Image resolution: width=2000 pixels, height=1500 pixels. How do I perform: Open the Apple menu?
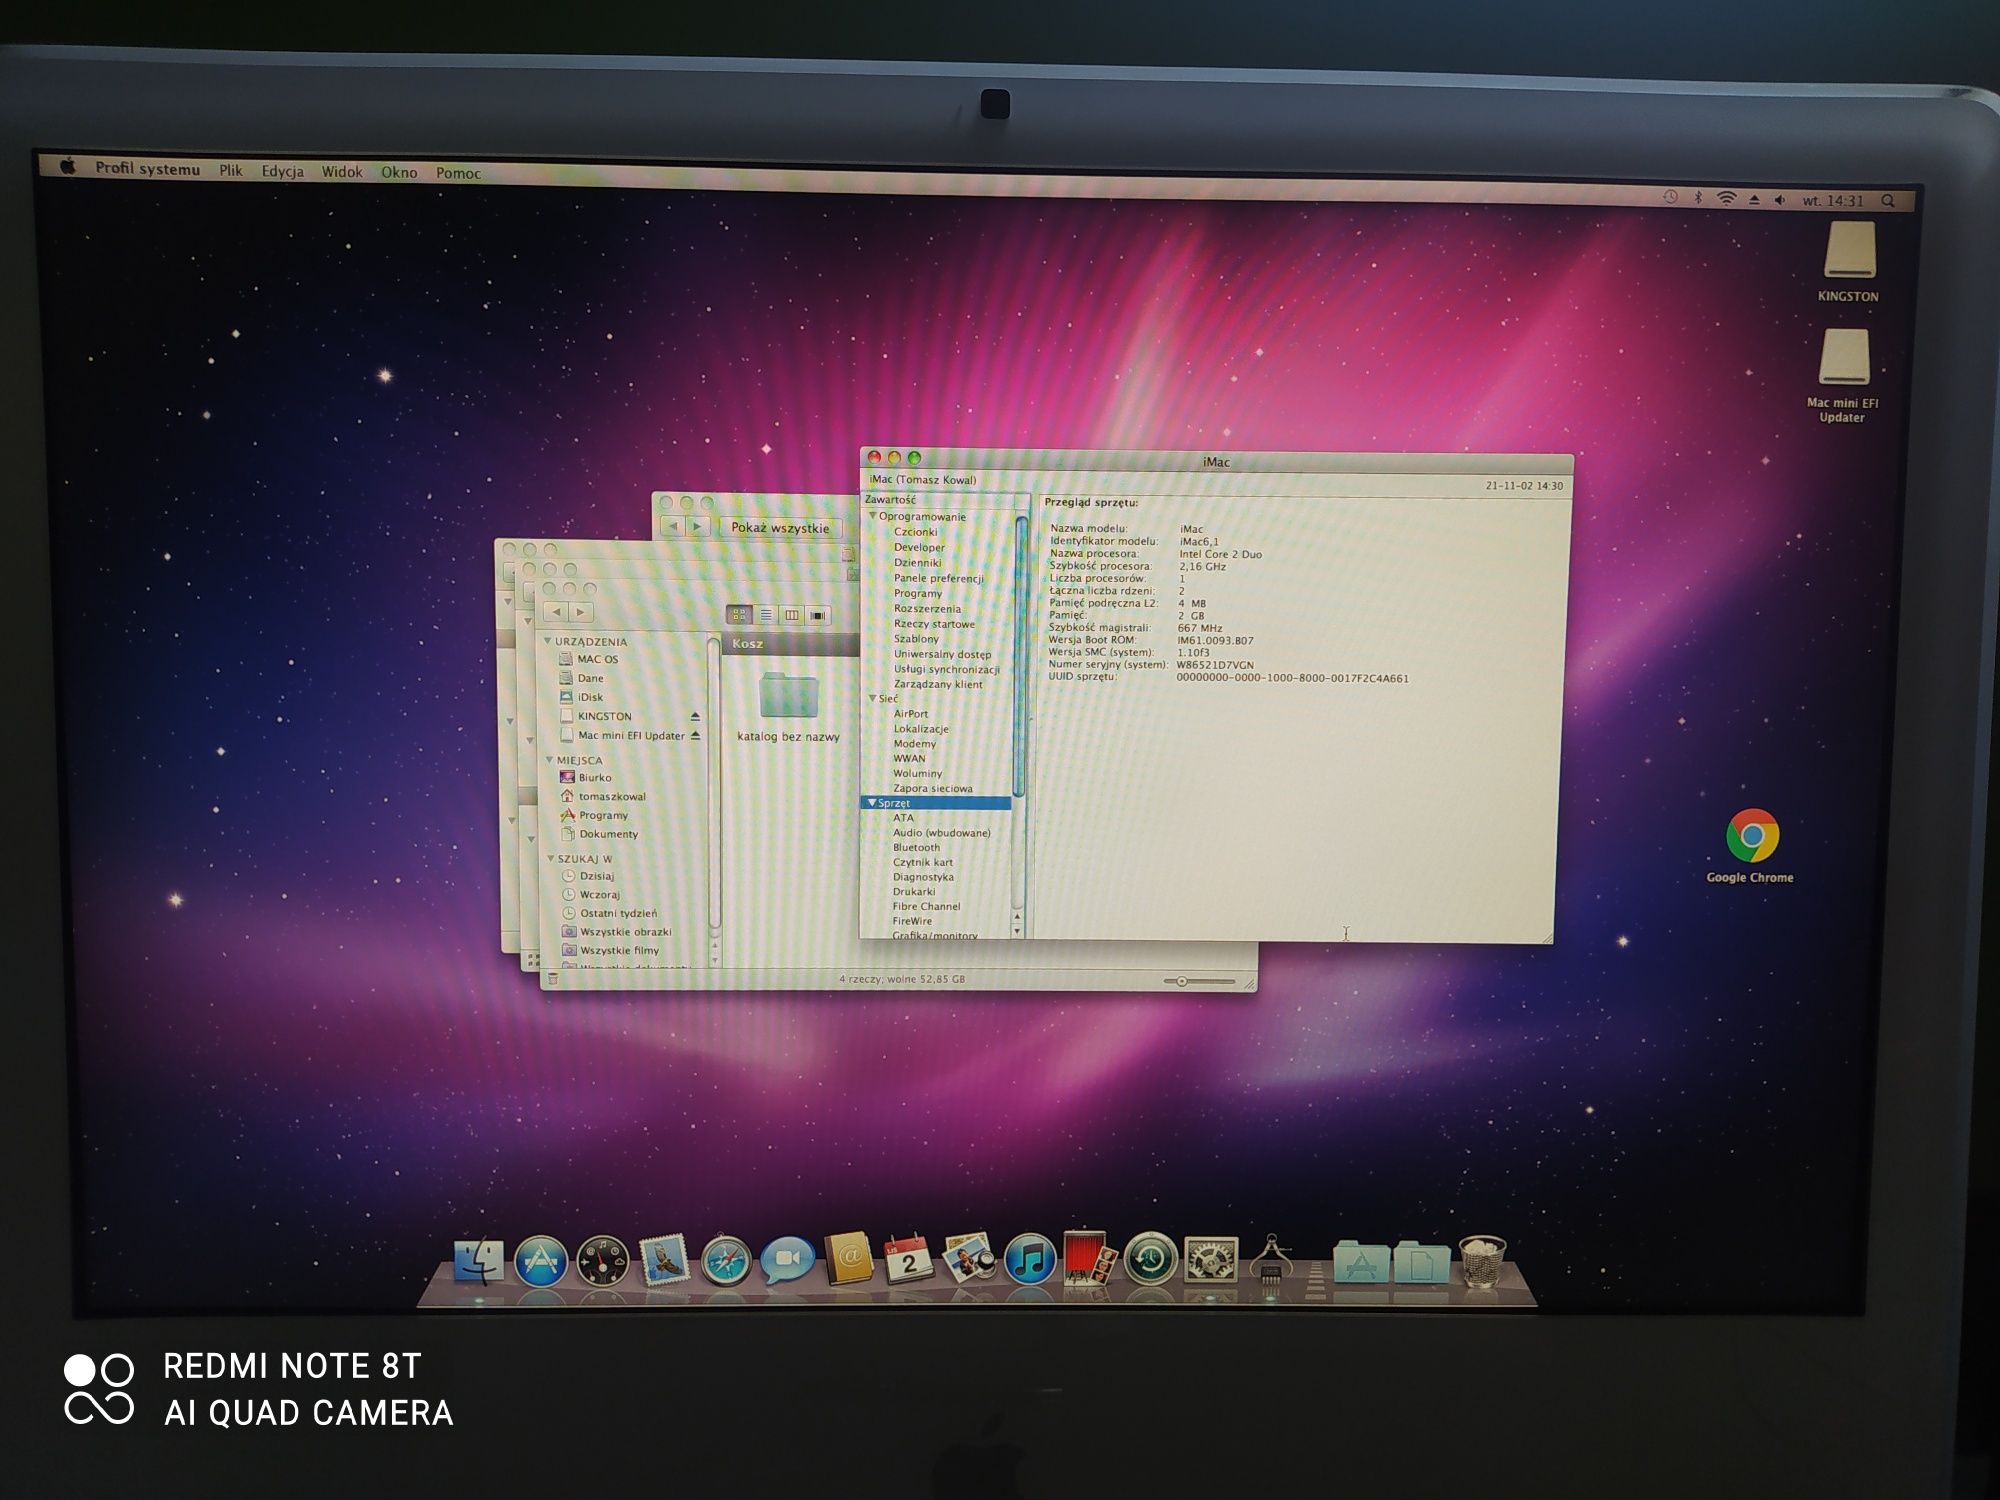(68, 166)
